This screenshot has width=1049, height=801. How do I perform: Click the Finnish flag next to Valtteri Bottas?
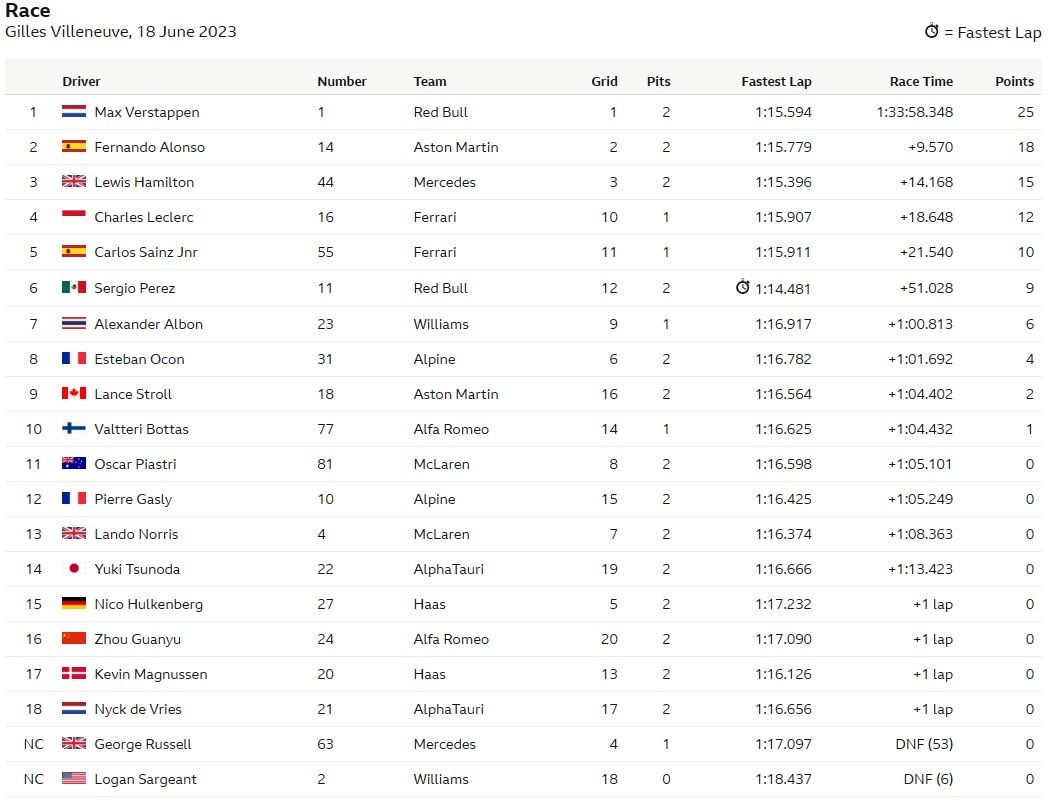[x=74, y=429]
